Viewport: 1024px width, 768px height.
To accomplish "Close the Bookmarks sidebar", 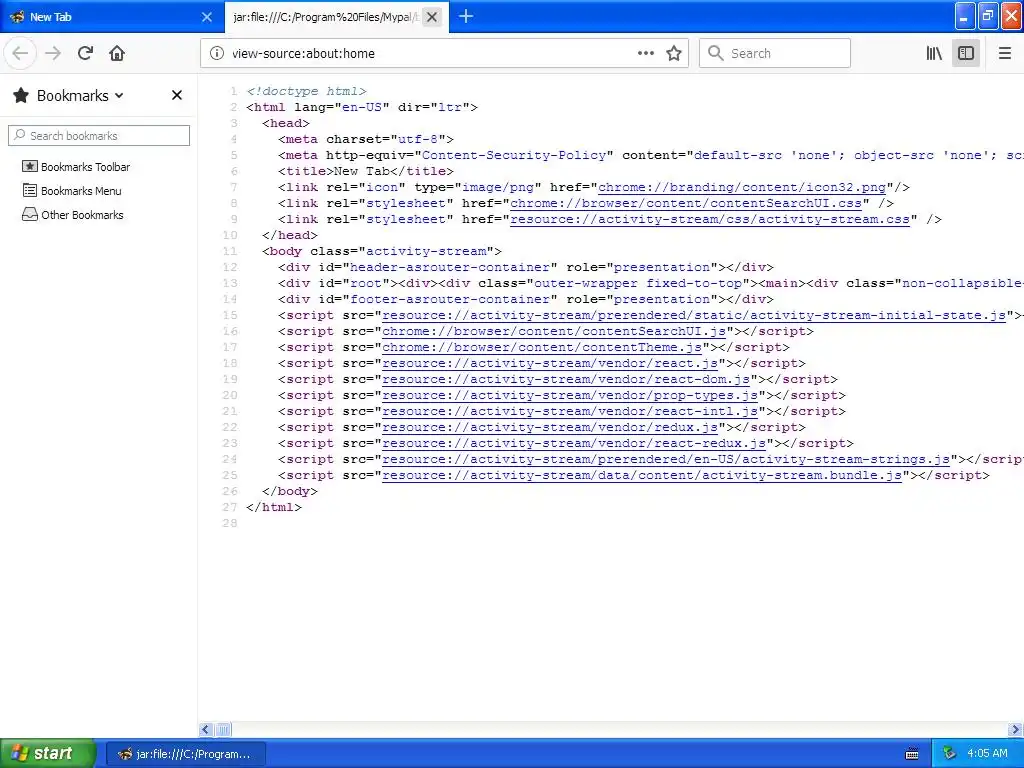I will coord(176,95).
